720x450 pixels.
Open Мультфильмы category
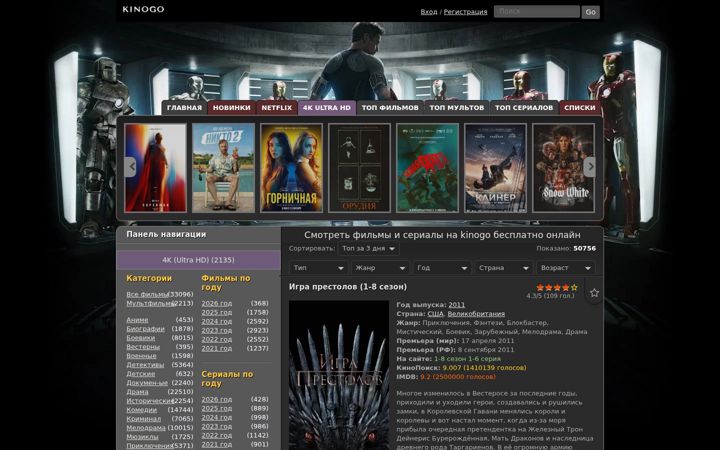pos(150,304)
